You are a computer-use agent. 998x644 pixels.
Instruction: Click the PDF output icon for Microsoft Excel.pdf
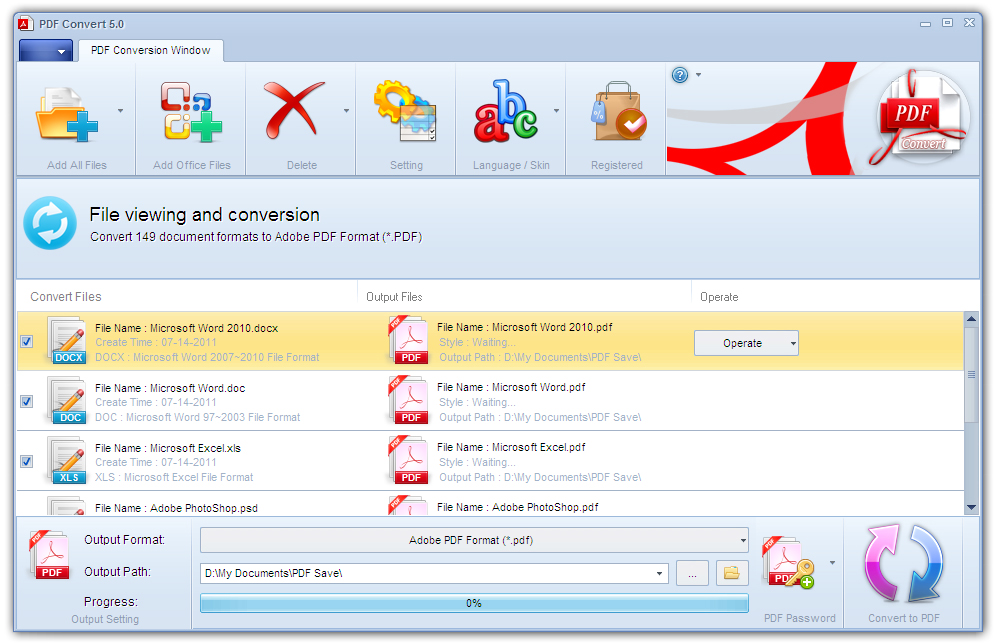tap(409, 461)
